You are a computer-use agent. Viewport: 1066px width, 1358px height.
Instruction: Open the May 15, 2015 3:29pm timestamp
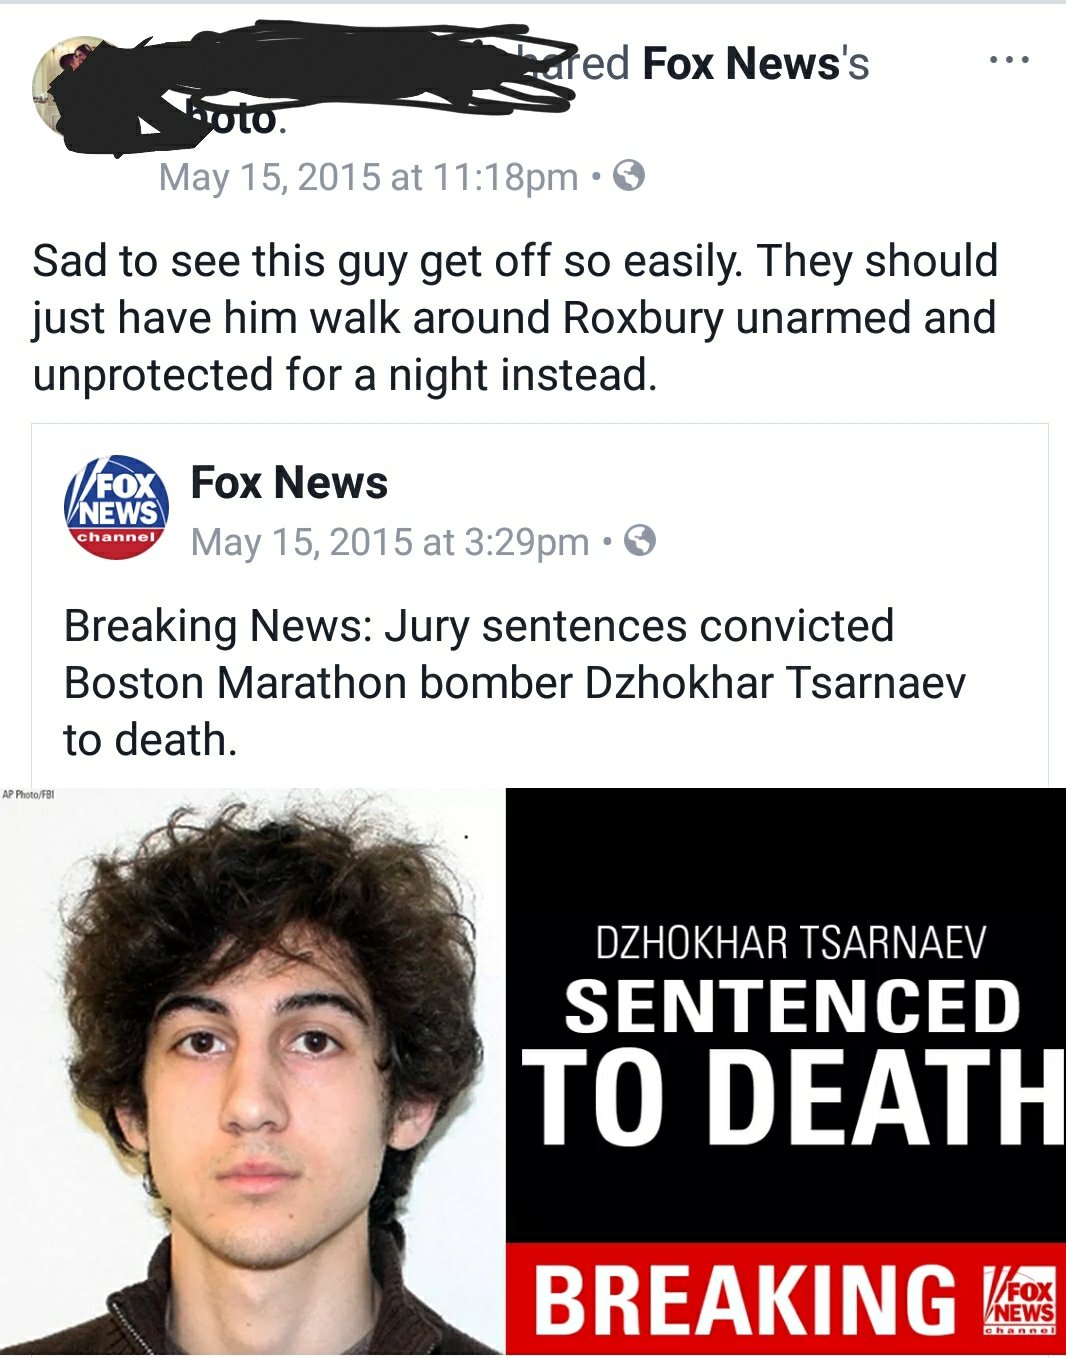pyautogui.click(x=390, y=542)
